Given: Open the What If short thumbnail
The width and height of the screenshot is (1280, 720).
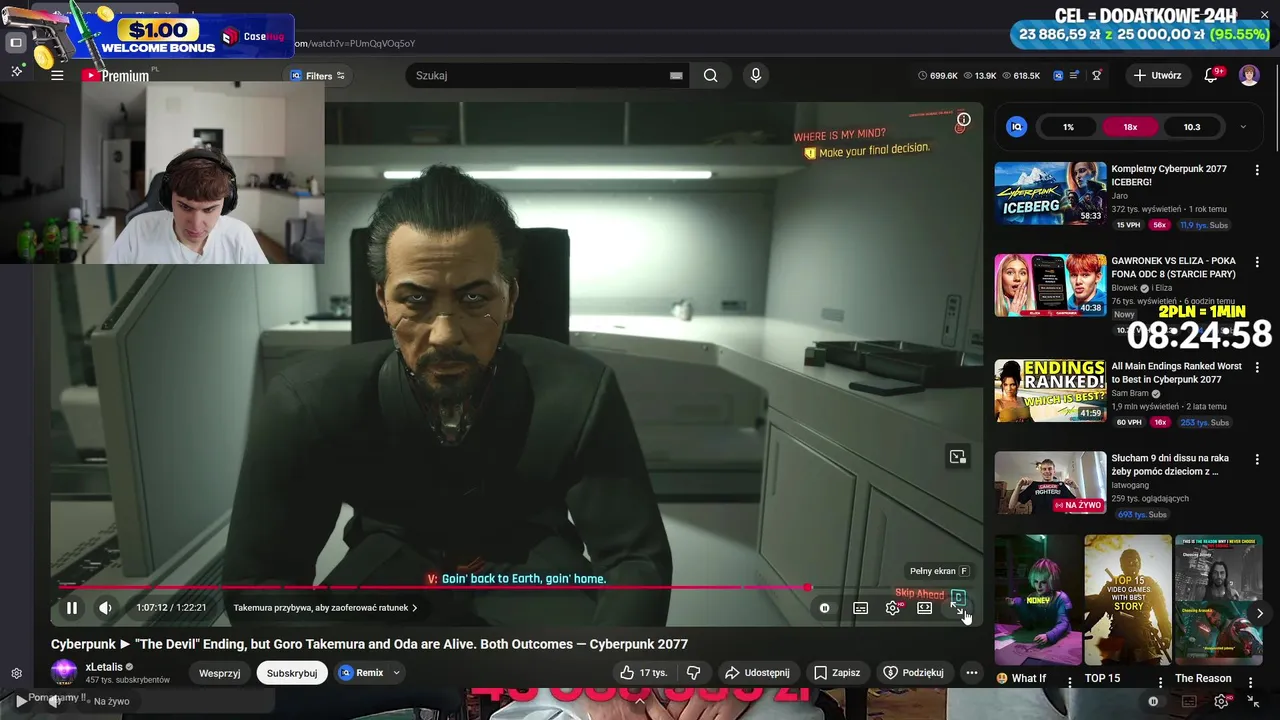Looking at the screenshot, I should [x=1038, y=600].
